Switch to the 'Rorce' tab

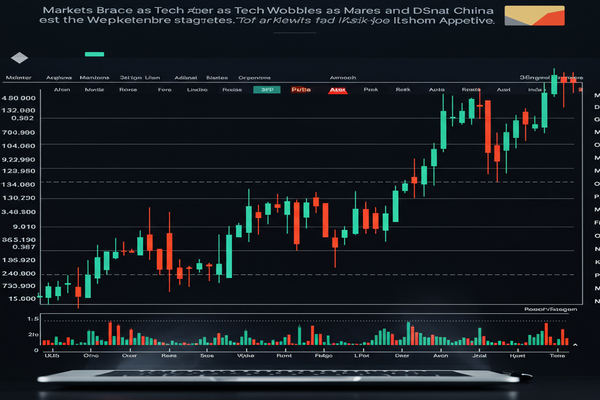coord(128,90)
